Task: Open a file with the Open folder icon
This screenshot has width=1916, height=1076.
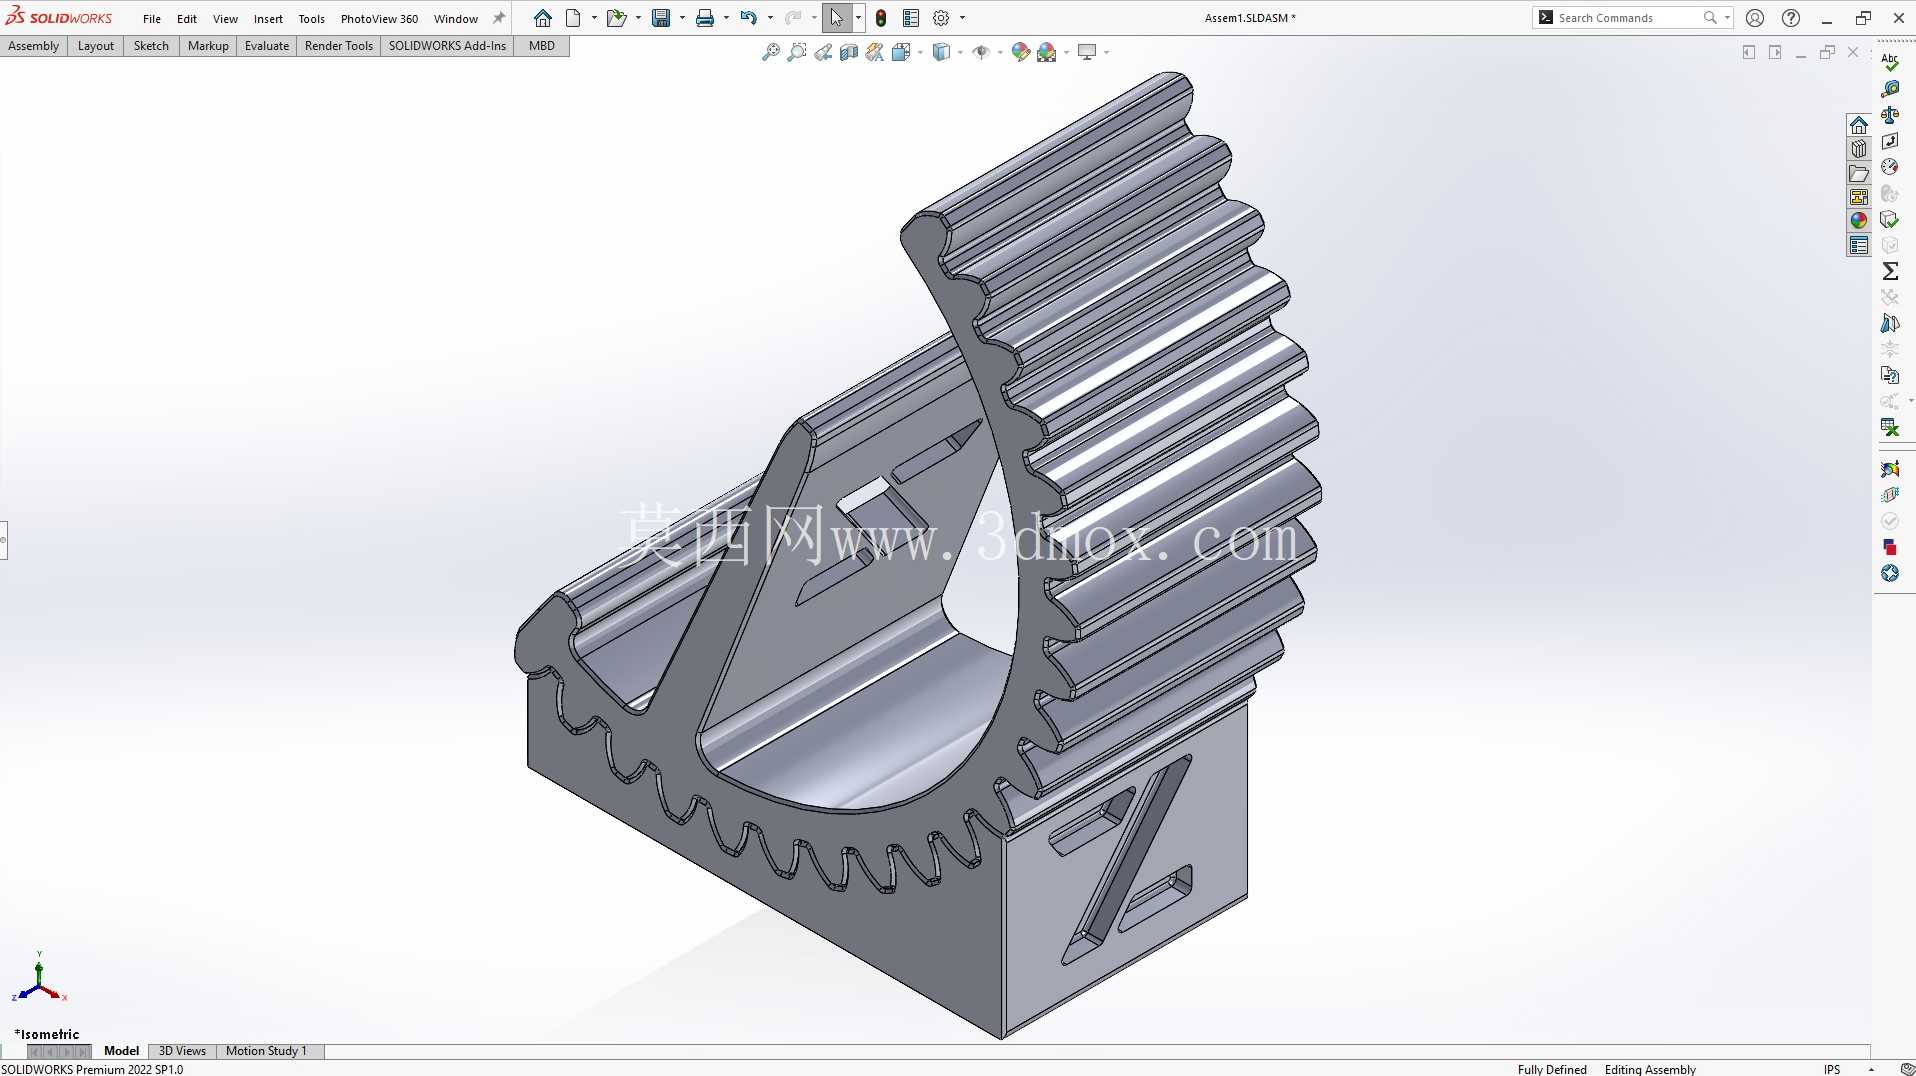Action: (616, 18)
